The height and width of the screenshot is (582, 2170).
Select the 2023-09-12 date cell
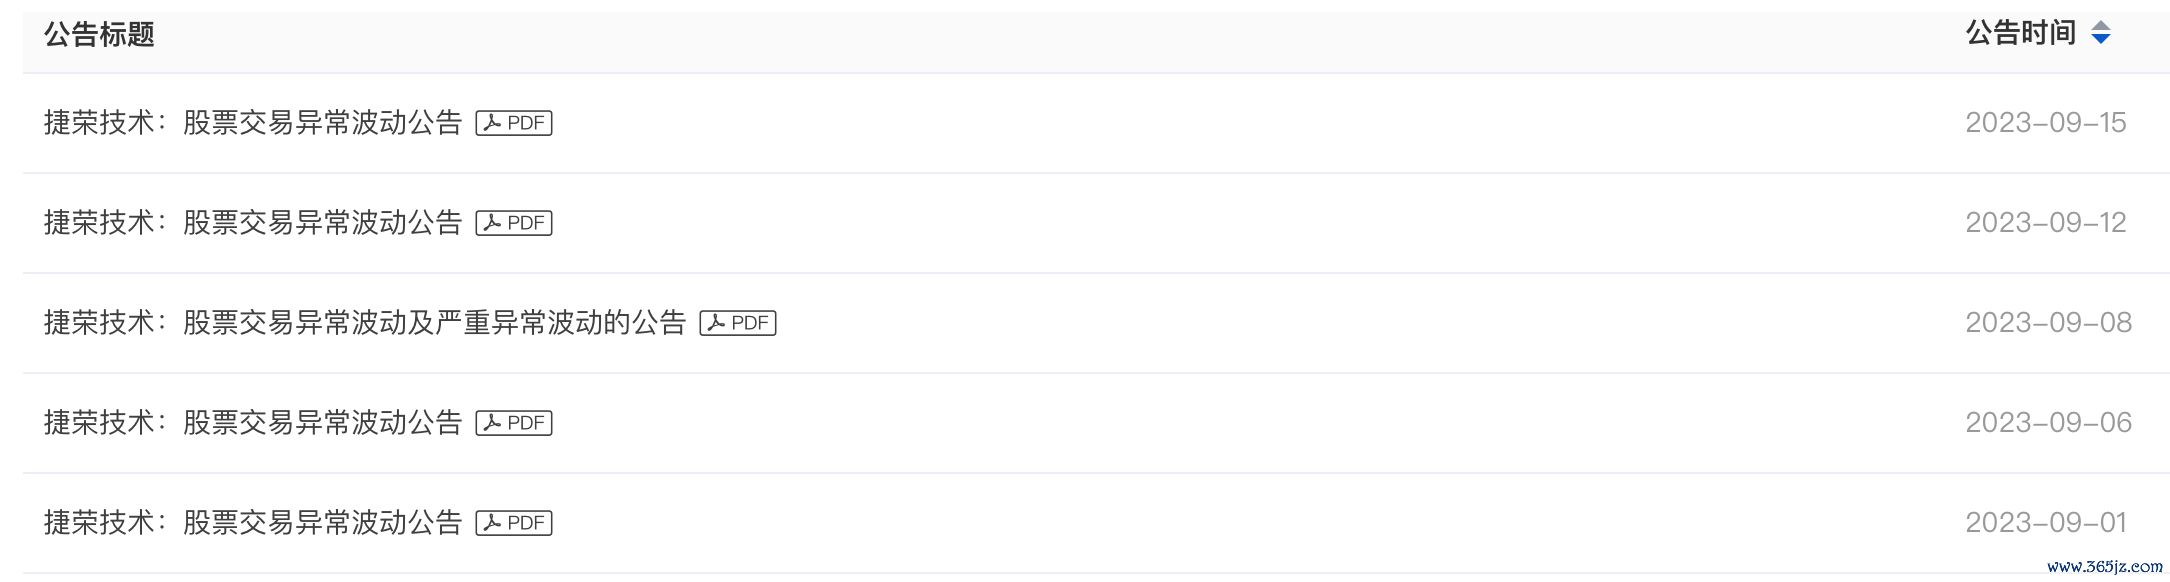pos(2046,223)
